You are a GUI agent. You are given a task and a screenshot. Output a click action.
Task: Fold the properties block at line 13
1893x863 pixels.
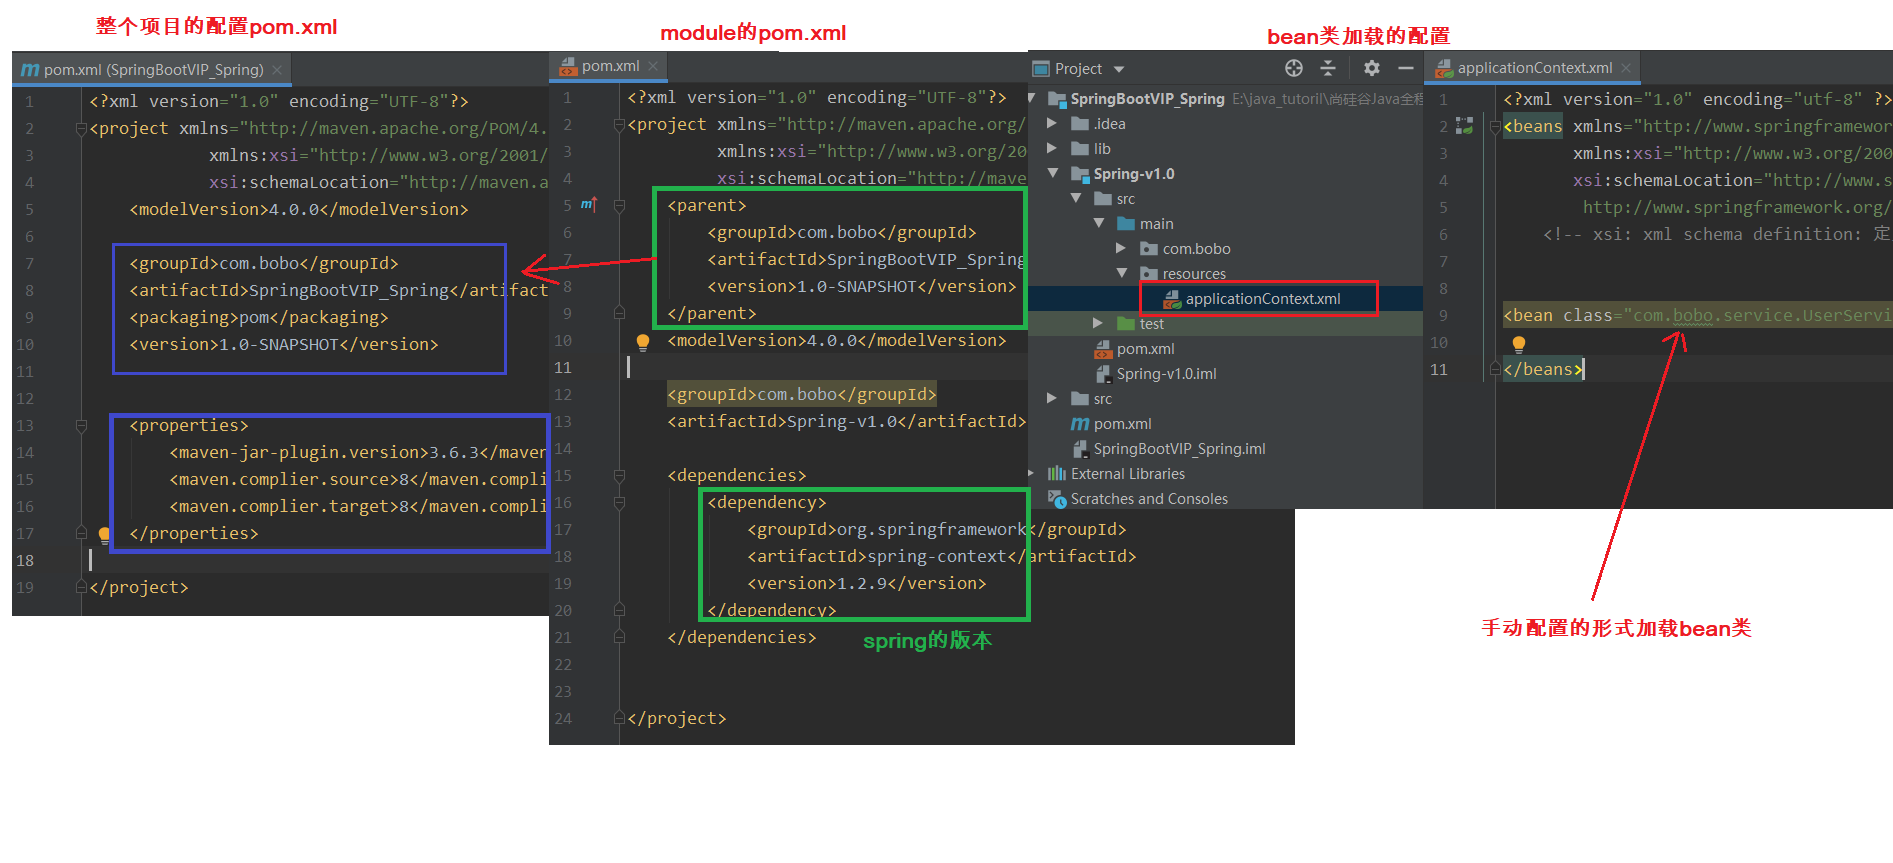(x=81, y=426)
